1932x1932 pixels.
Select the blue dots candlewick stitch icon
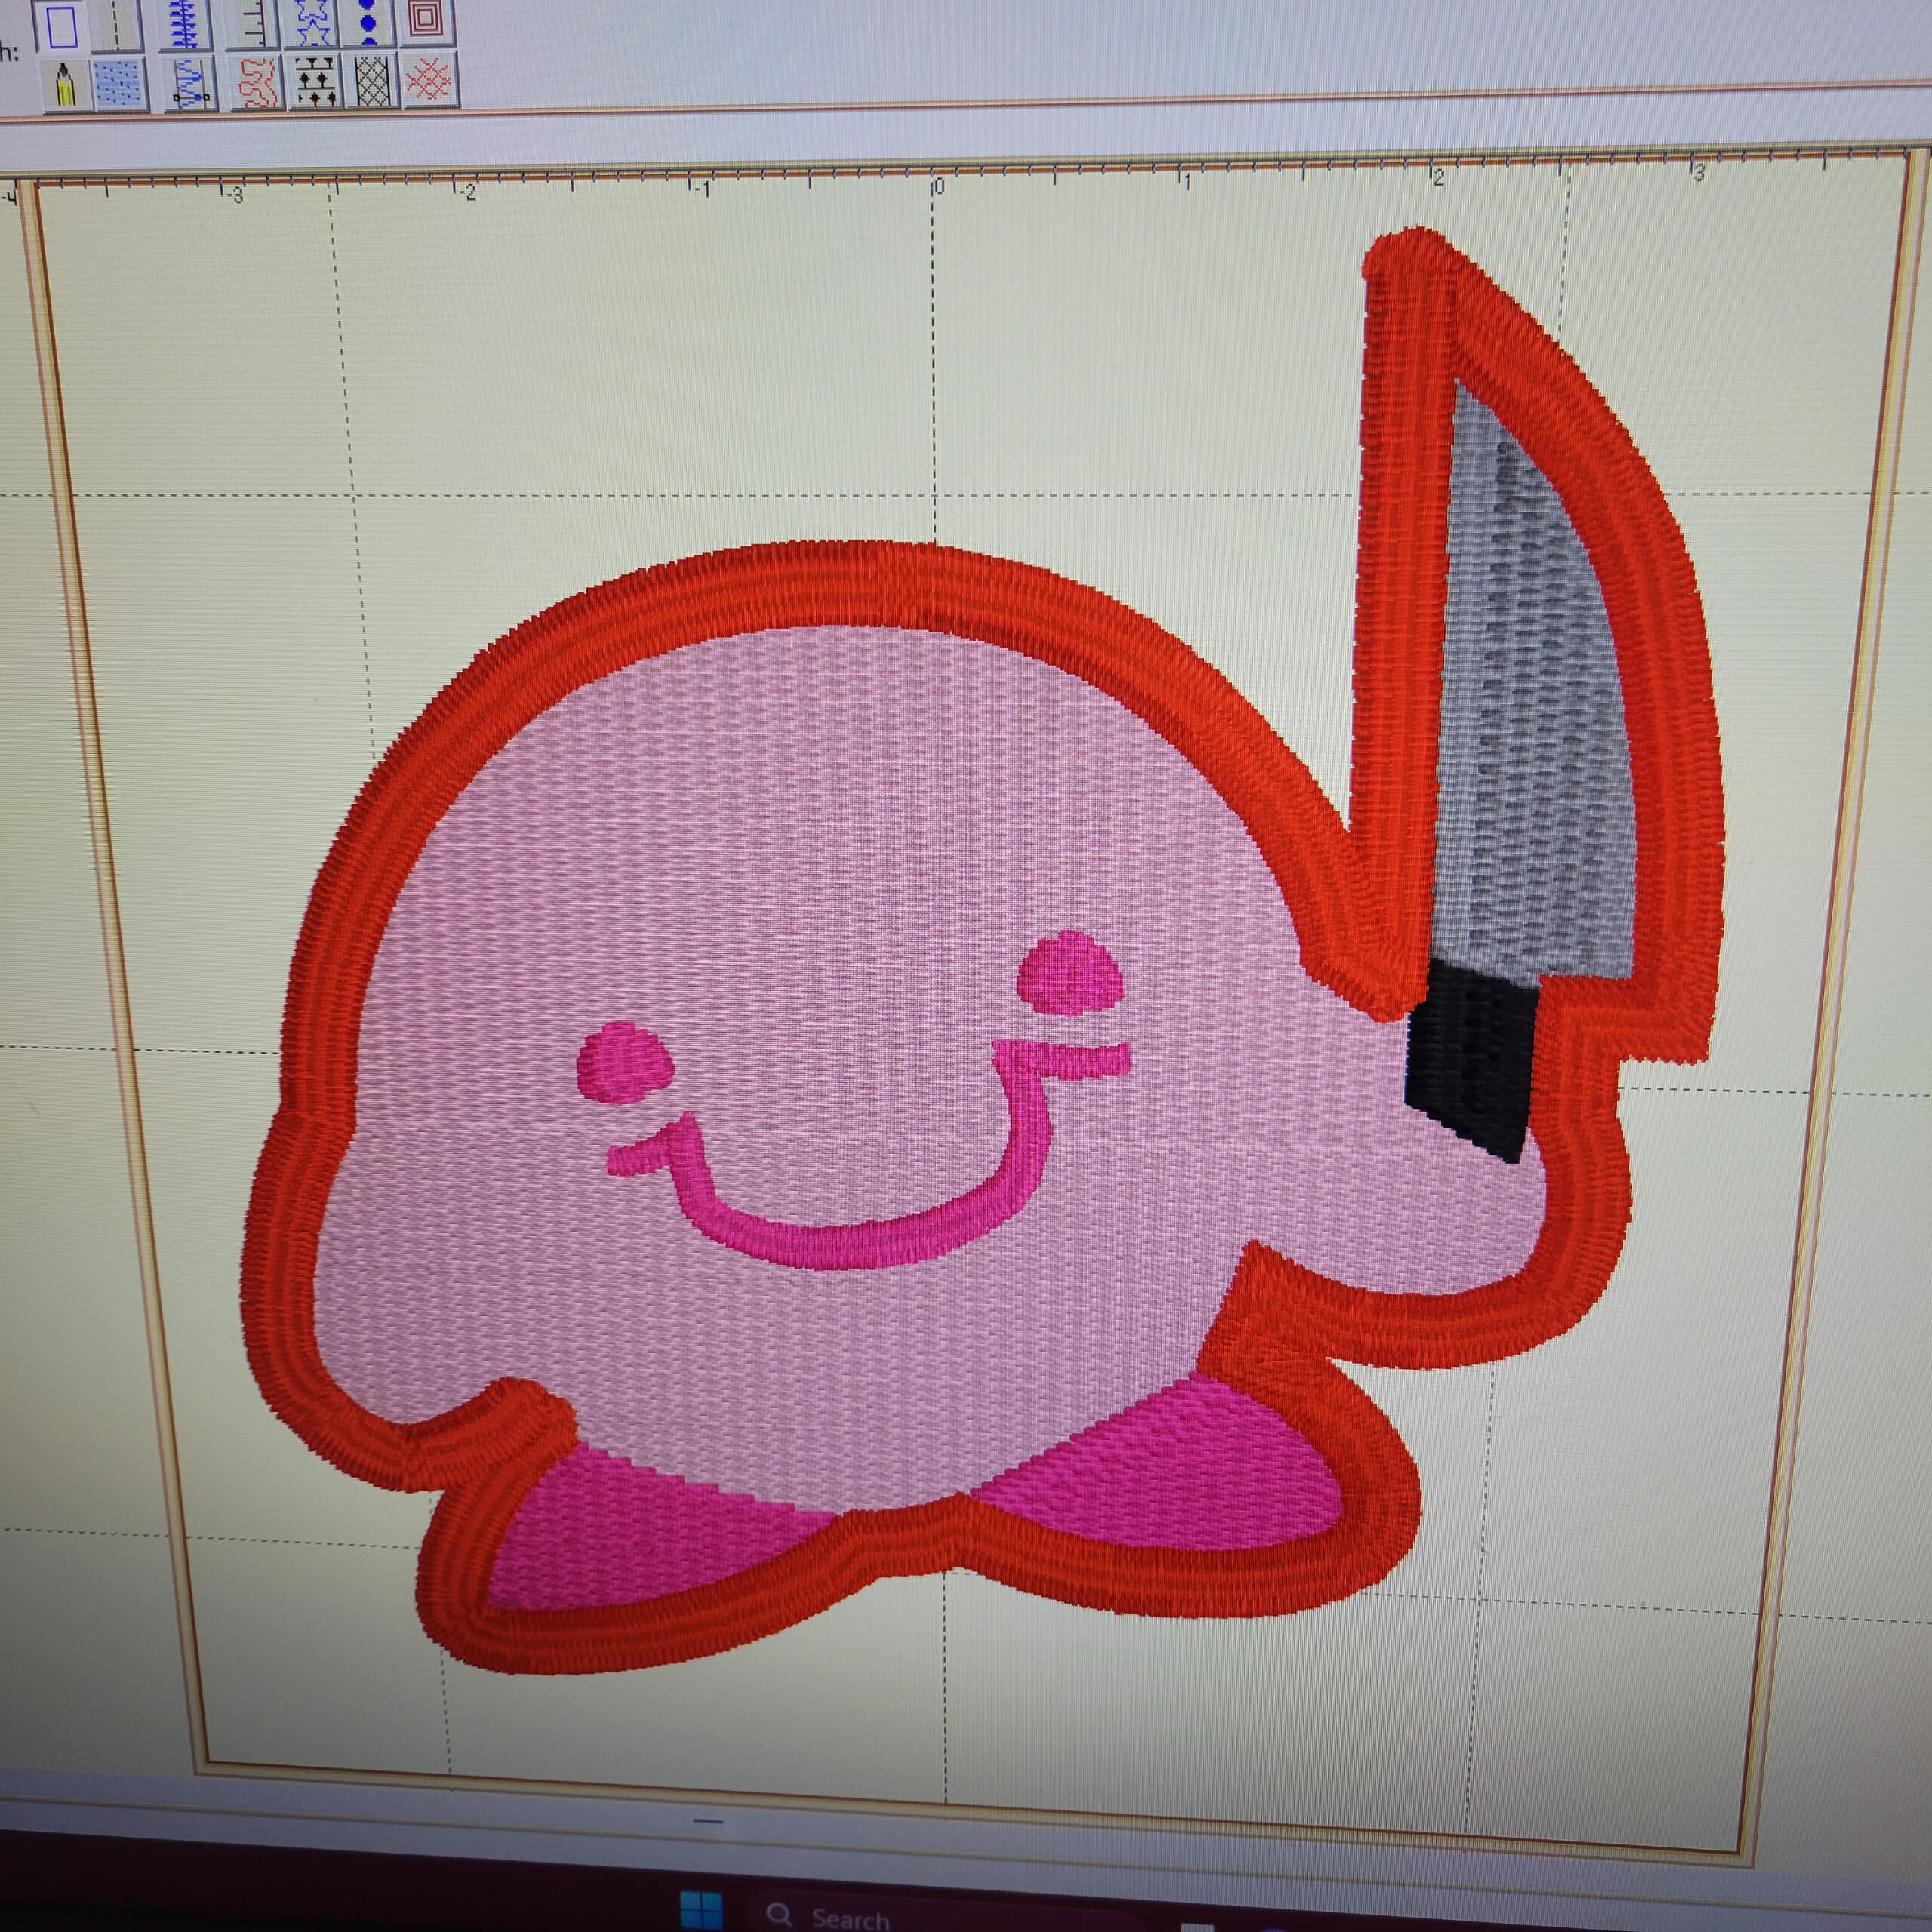(368, 23)
